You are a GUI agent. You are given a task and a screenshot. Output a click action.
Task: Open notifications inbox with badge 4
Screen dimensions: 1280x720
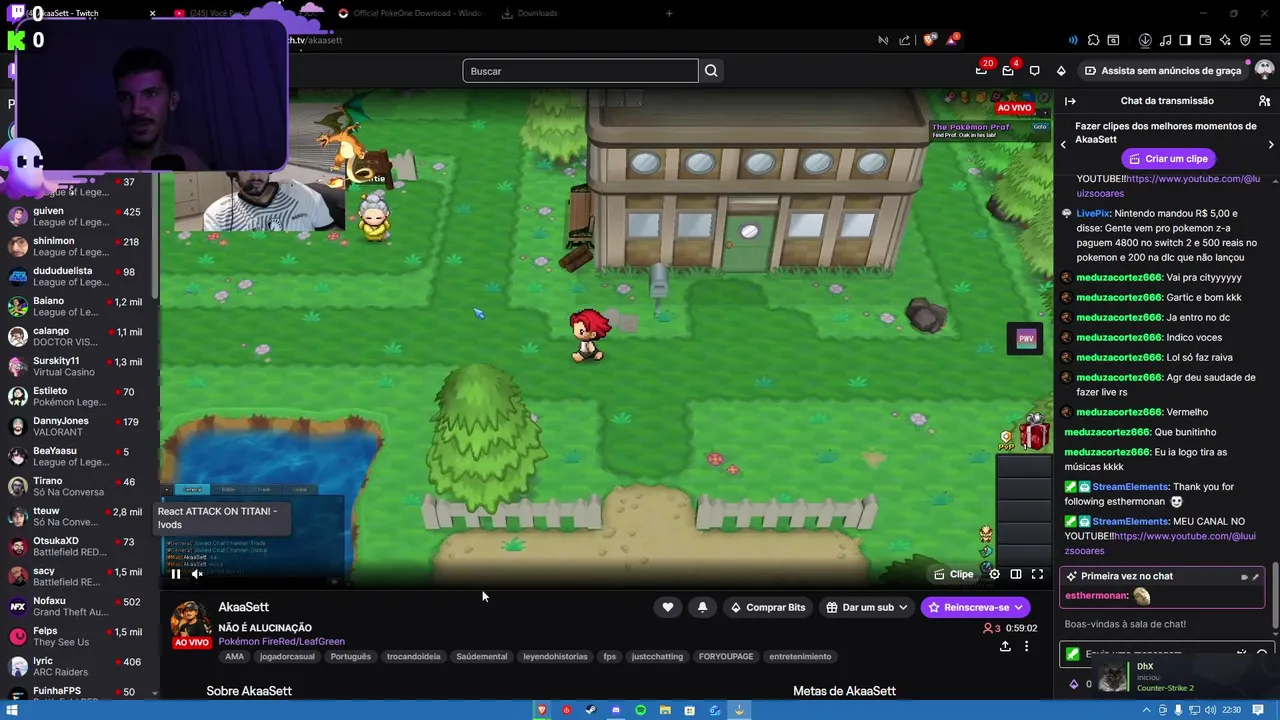1008,71
